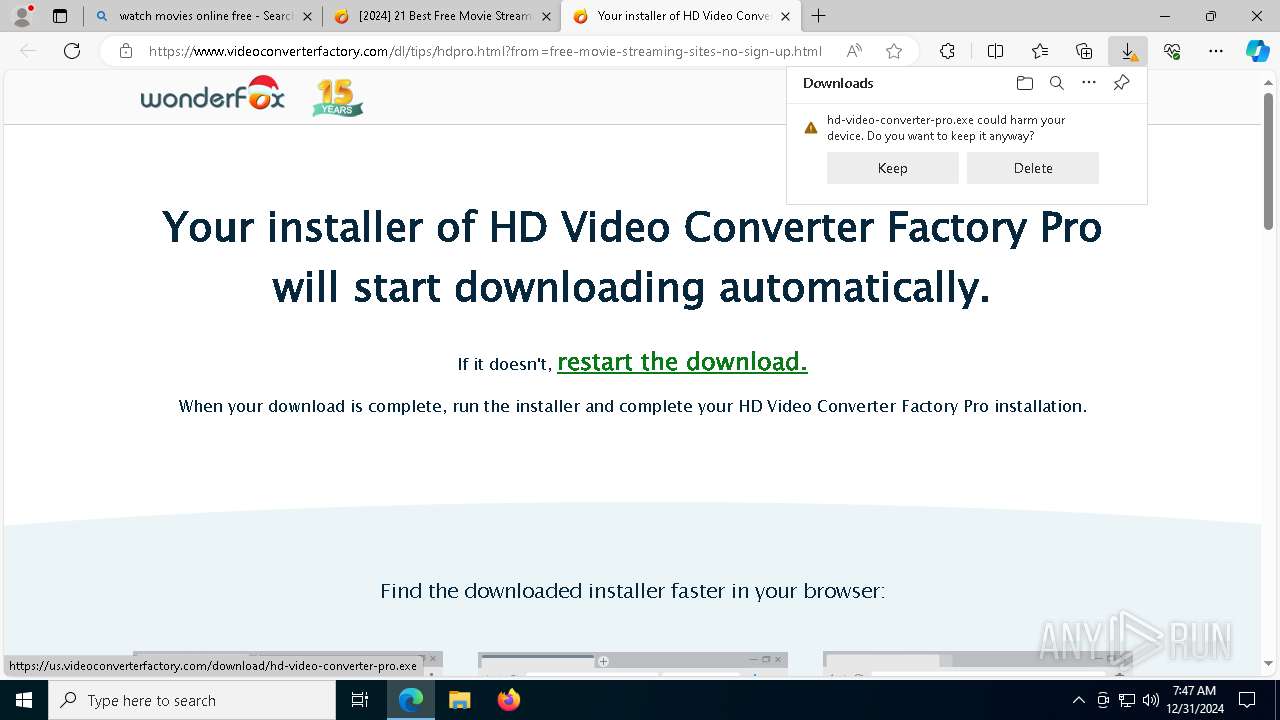The height and width of the screenshot is (720, 1280).
Task: Open File Explorer from taskbar
Action: point(459,700)
